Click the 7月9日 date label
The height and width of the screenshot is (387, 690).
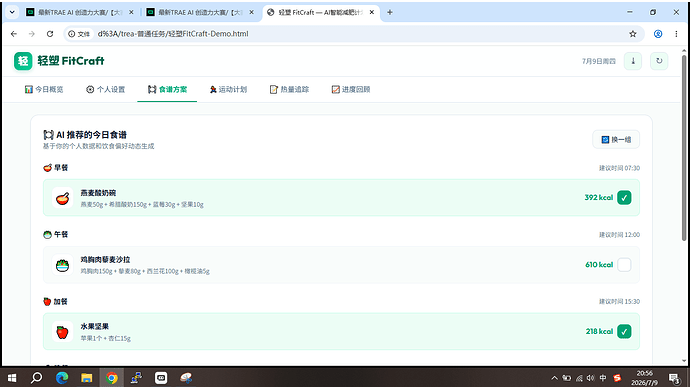pos(598,61)
